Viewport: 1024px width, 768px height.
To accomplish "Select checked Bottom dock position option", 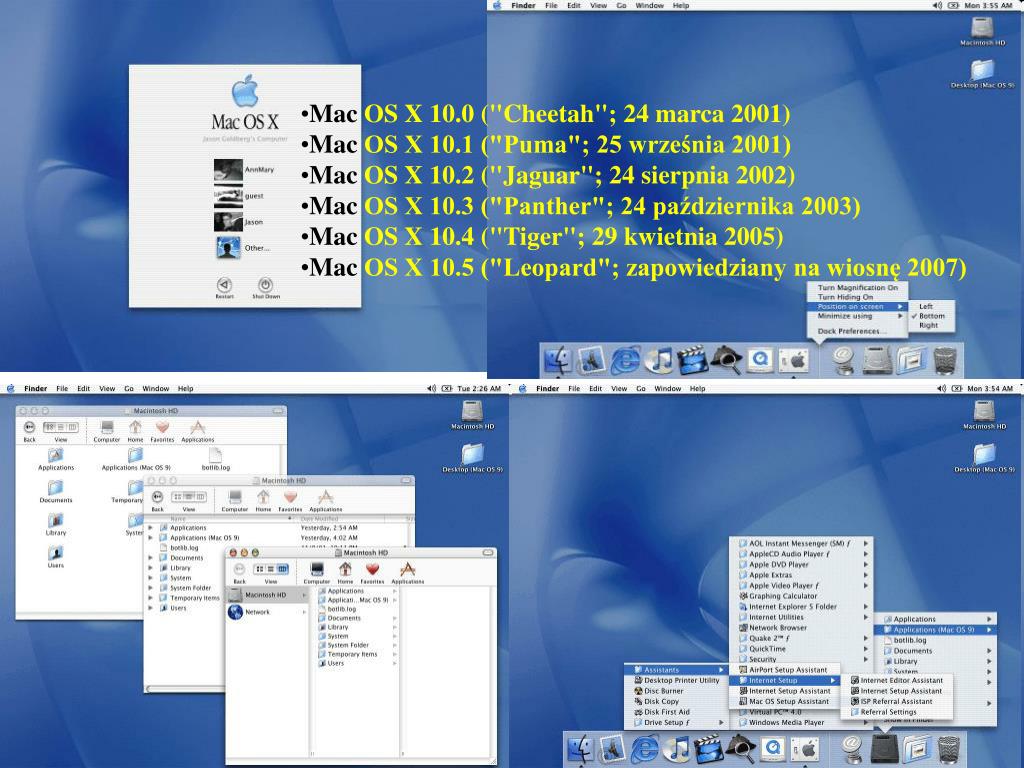I will 932,315.
